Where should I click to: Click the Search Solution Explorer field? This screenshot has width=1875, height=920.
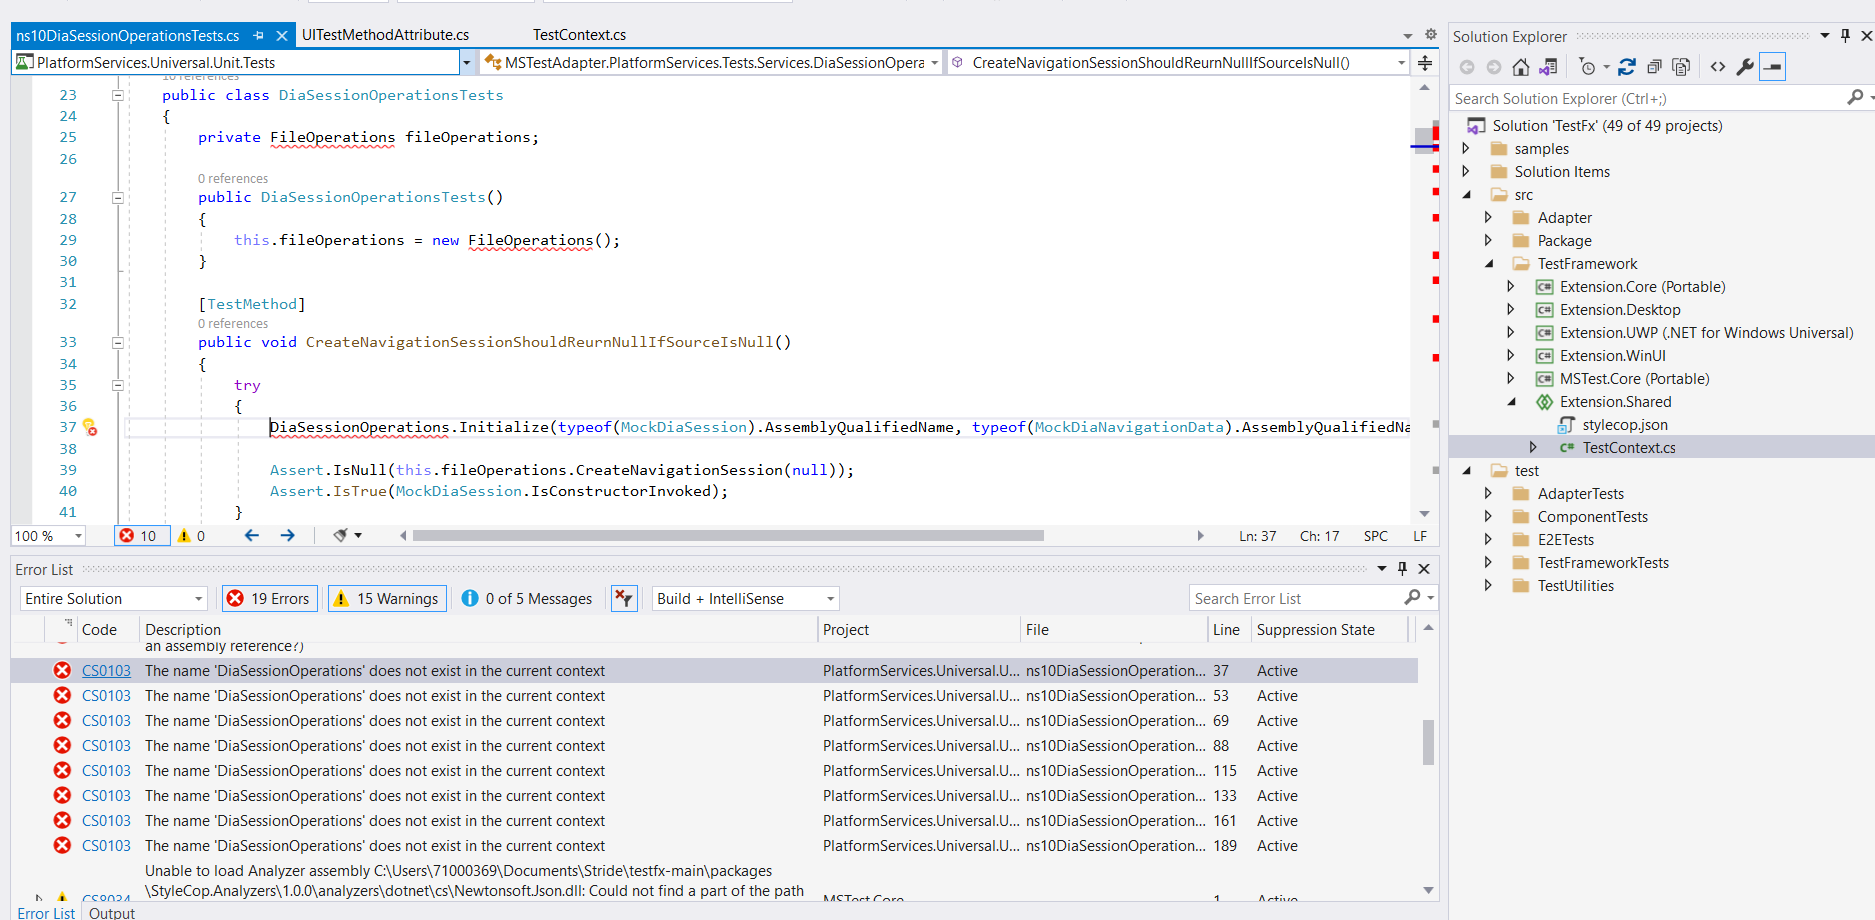pyautogui.click(x=1648, y=98)
